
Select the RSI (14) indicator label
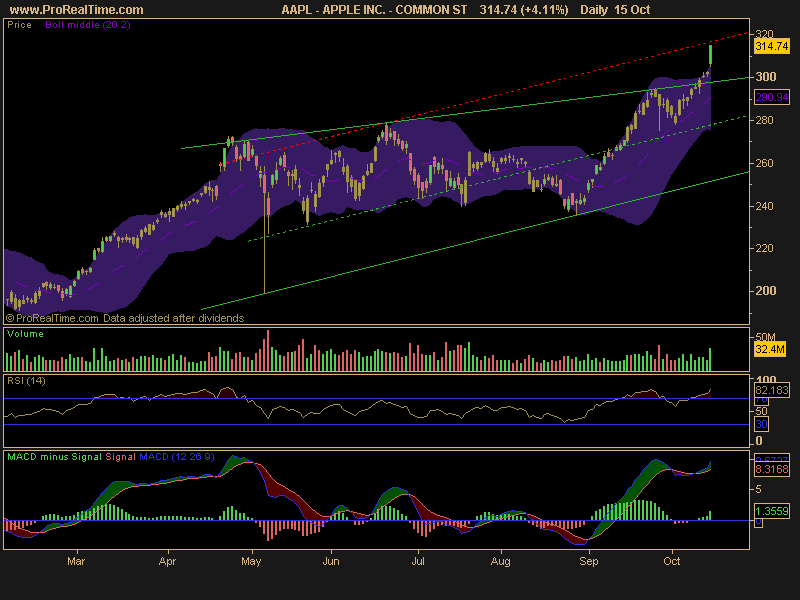point(26,381)
